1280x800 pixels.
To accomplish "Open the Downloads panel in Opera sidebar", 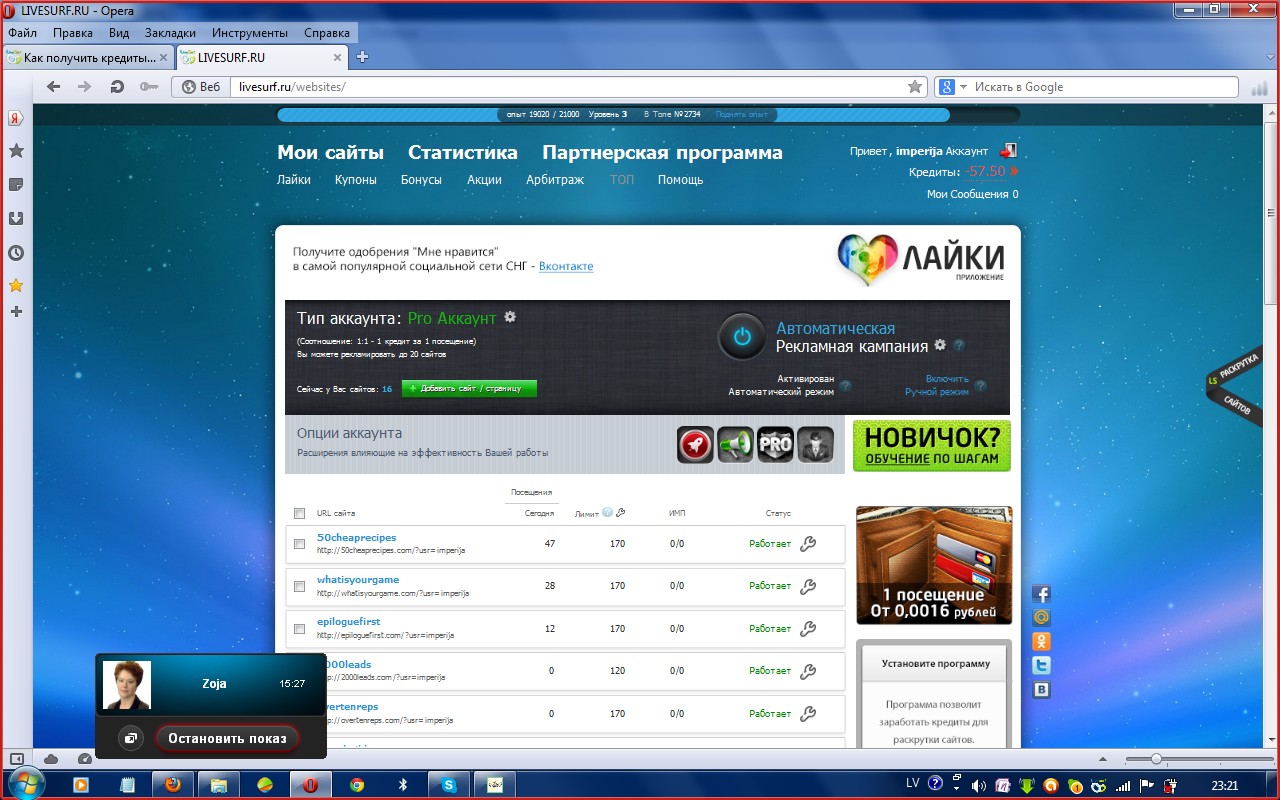I will tap(16, 219).
